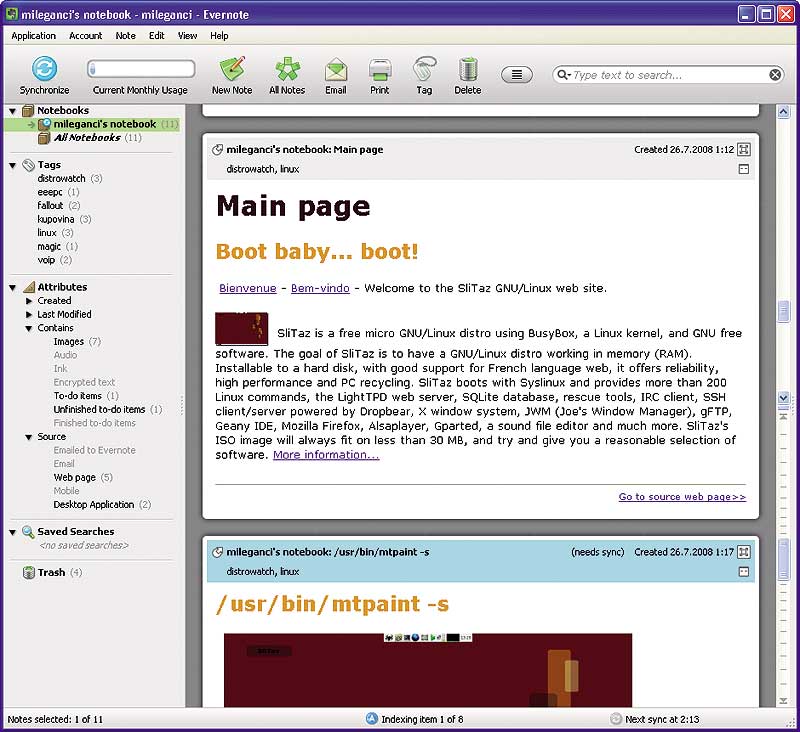Open the Application menu
Screen dimensions: 800x732
34,36
